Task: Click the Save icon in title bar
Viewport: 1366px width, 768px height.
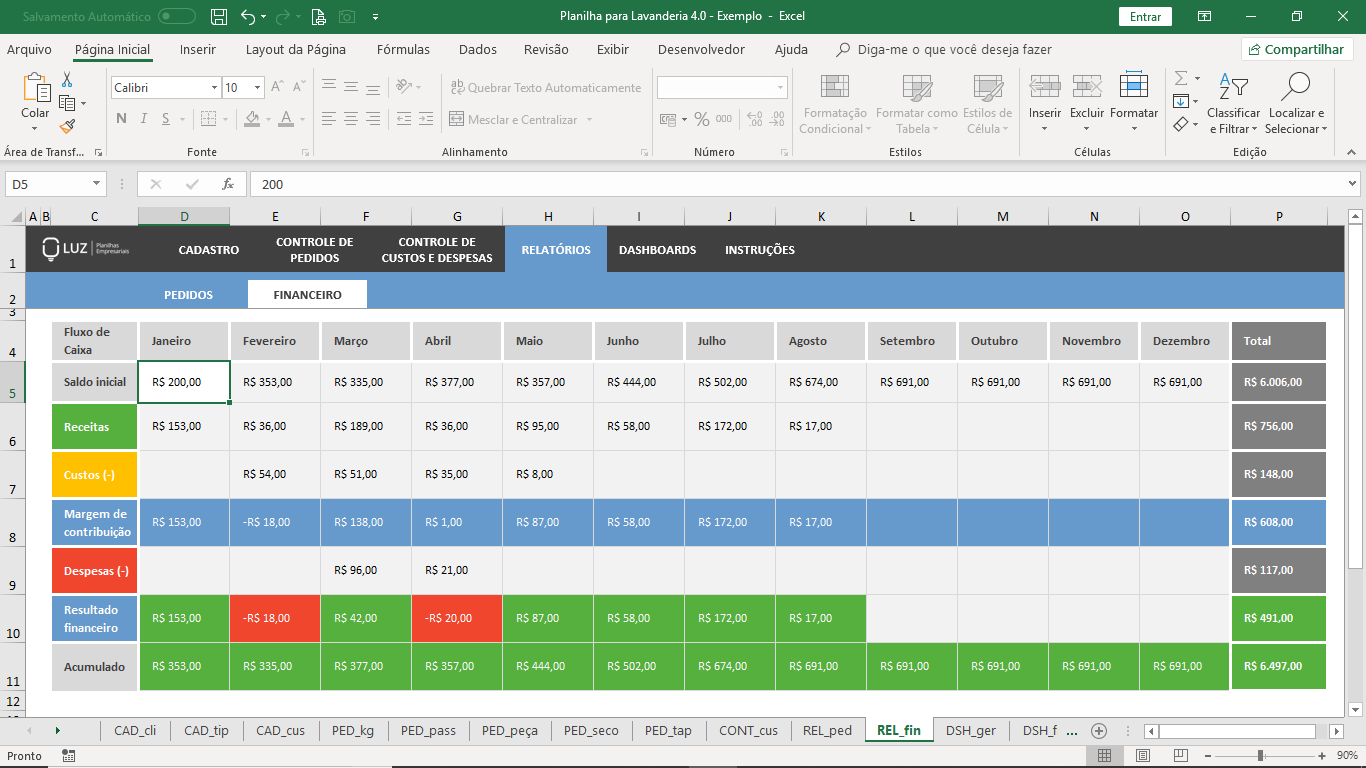Action: (219, 16)
